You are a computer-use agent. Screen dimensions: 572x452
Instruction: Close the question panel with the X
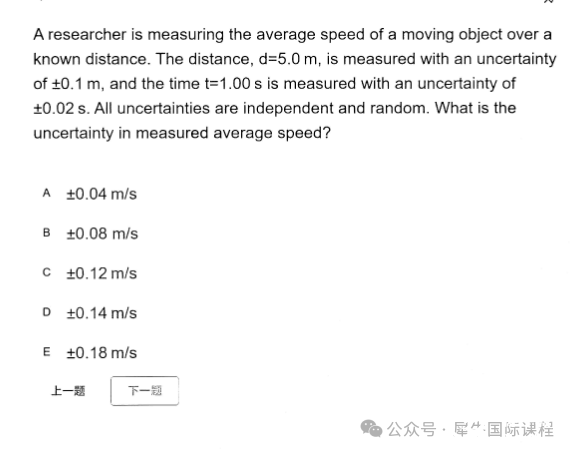pyautogui.click(x=548, y=1)
